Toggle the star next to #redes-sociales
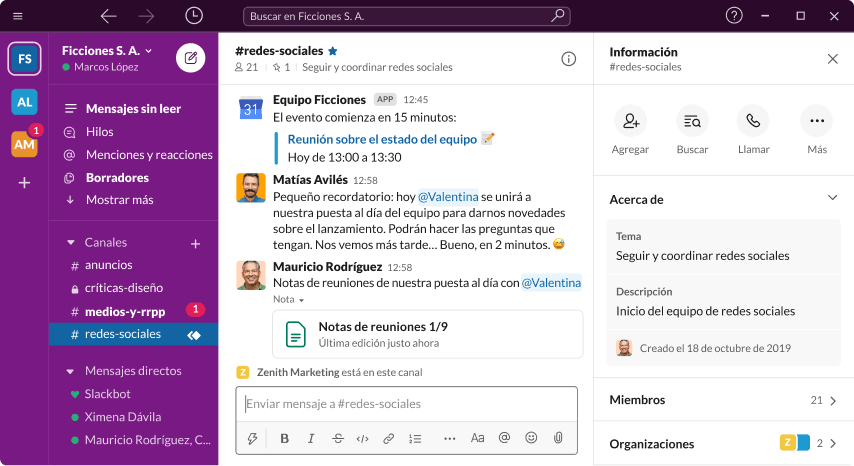854x466 pixels. coord(333,51)
